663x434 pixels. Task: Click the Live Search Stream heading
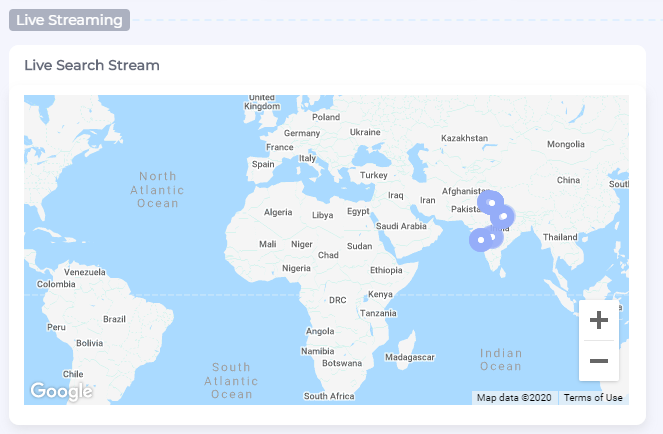tap(92, 65)
